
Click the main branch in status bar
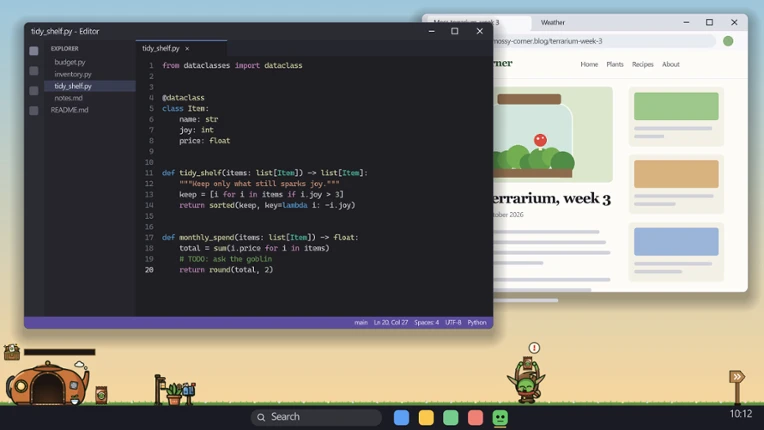click(361, 322)
